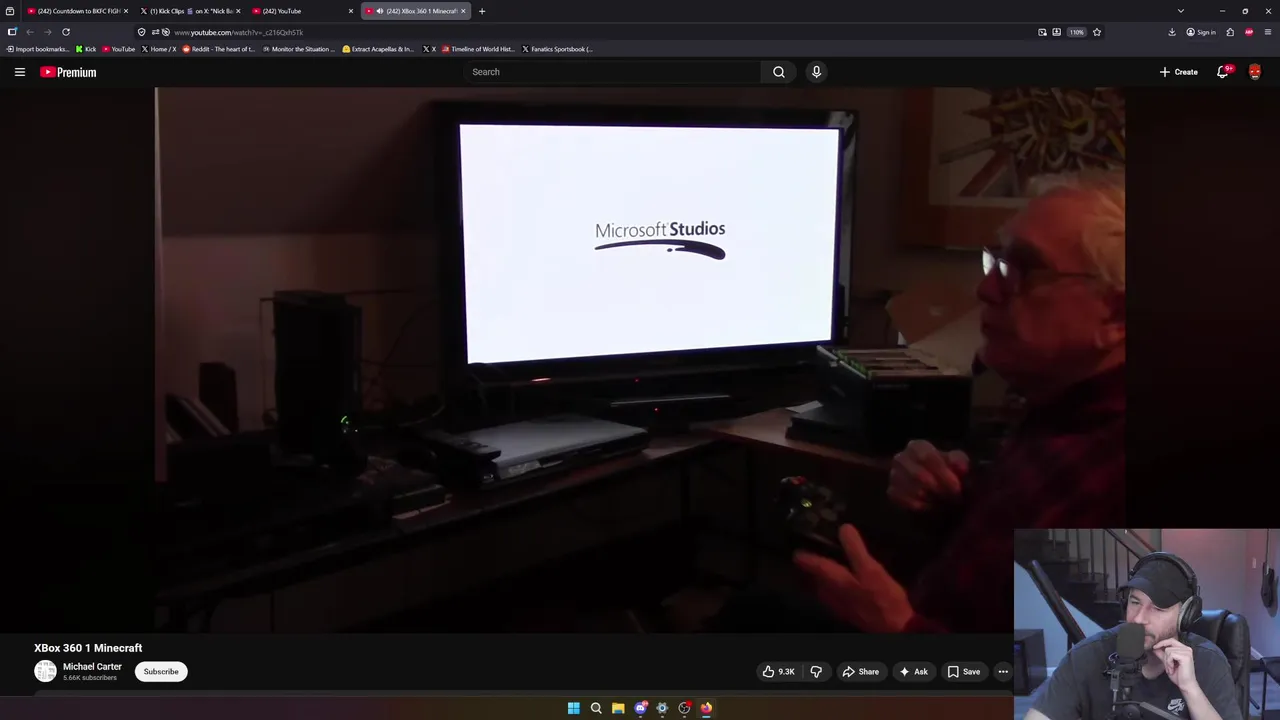Image resolution: width=1280 pixels, height=720 pixels.
Task: Open the YouTube account avatar menu
Action: click(1255, 72)
